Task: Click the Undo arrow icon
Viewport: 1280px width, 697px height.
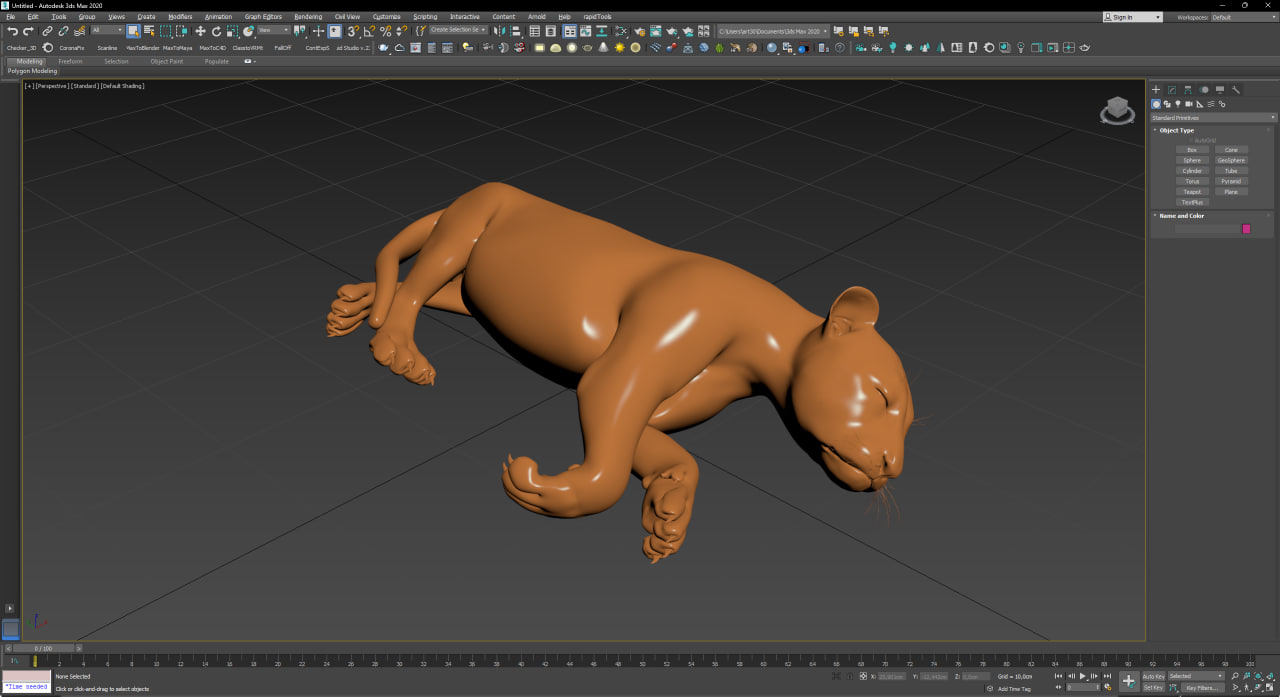Action: [x=12, y=31]
